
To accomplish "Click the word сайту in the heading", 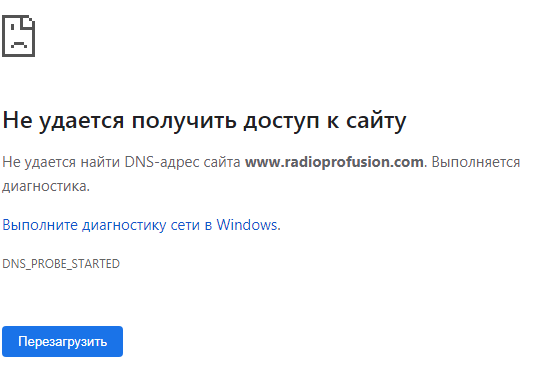I will click(376, 121).
